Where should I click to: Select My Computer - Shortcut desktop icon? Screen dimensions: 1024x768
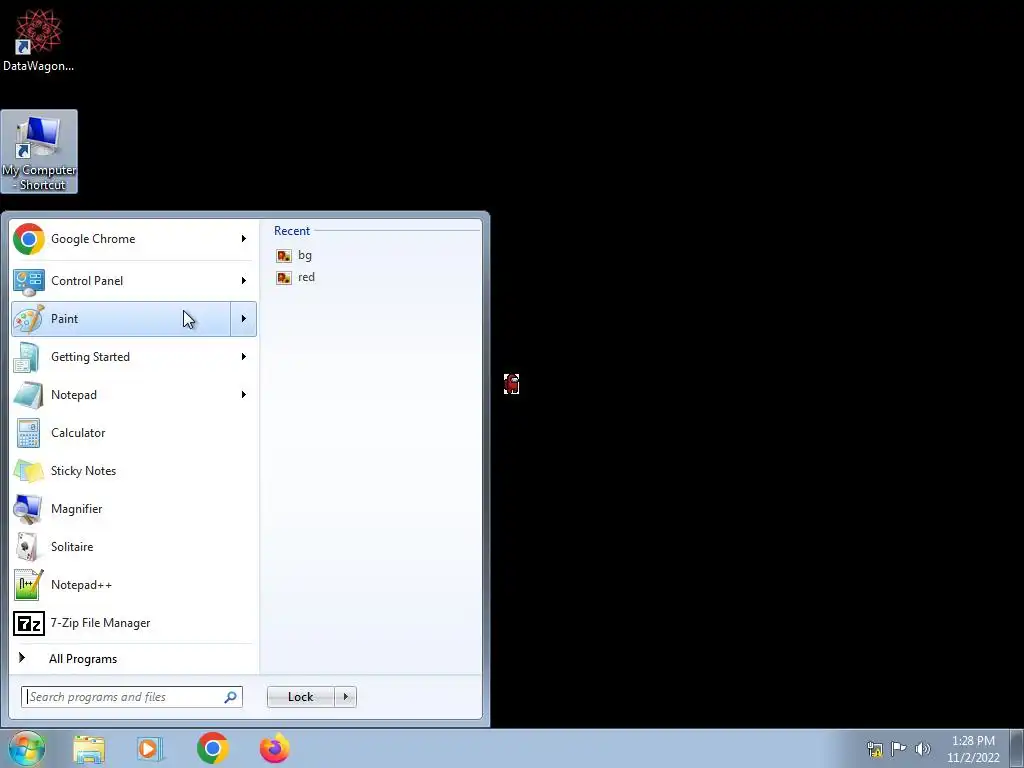click(x=39, y=152)
